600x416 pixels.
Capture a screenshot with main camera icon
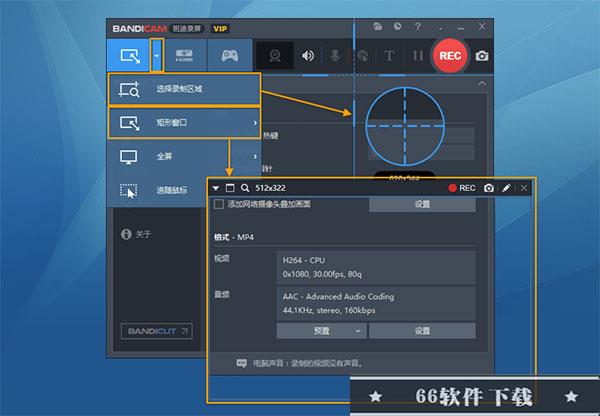(x=482, y=56)
